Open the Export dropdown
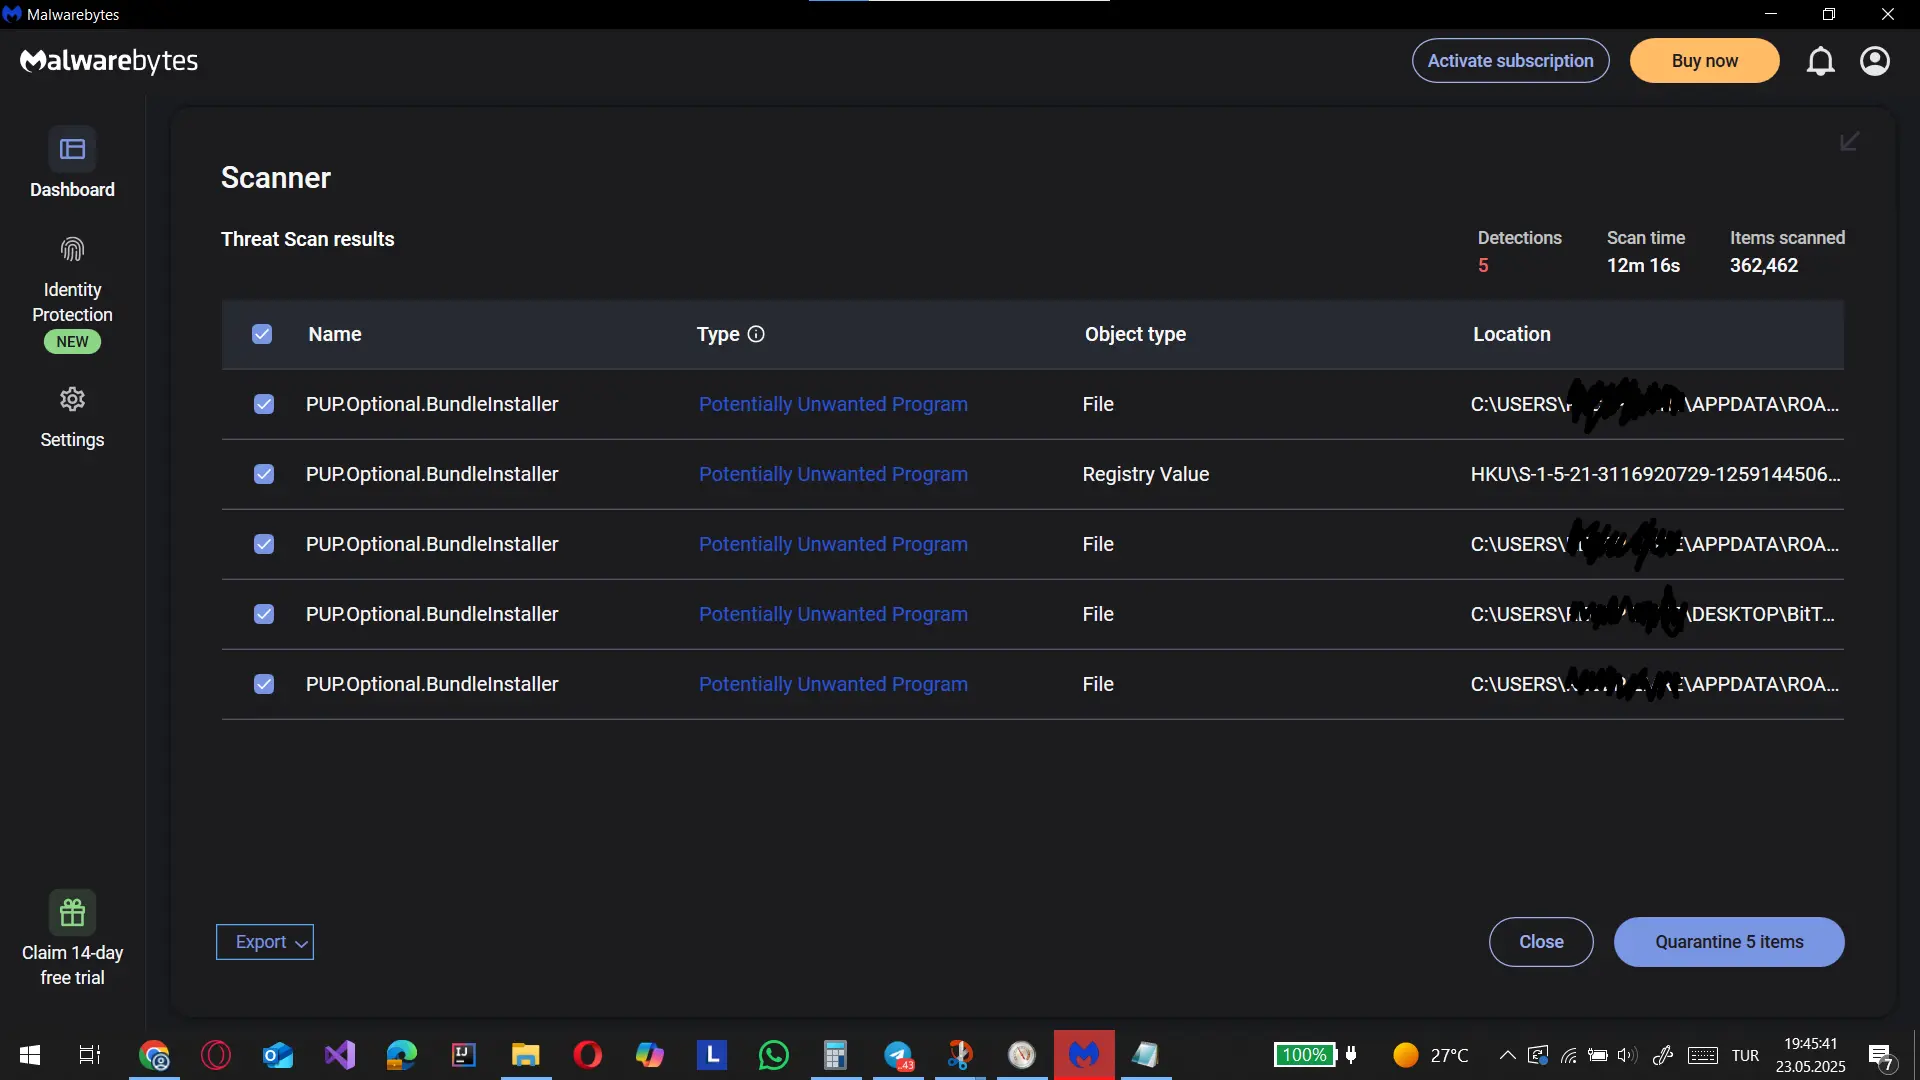Image resolution: width=1920 pixels, height=1080 pixels. [x=265, y=942]
